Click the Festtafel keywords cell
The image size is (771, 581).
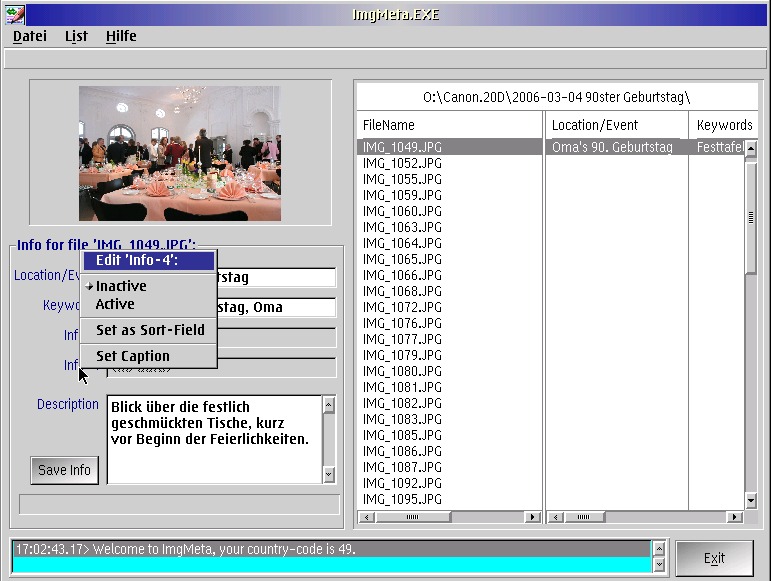tap(717, 147)
